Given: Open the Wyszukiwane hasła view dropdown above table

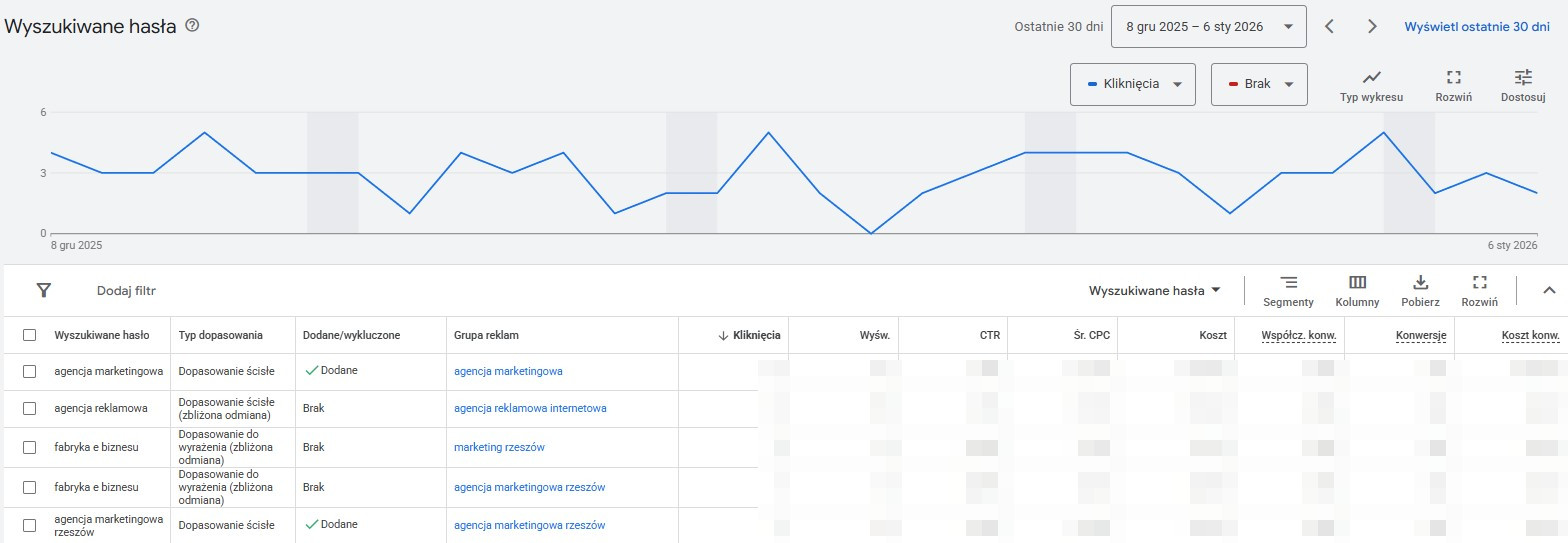Looking at the screenshot, I should 1155,291.
